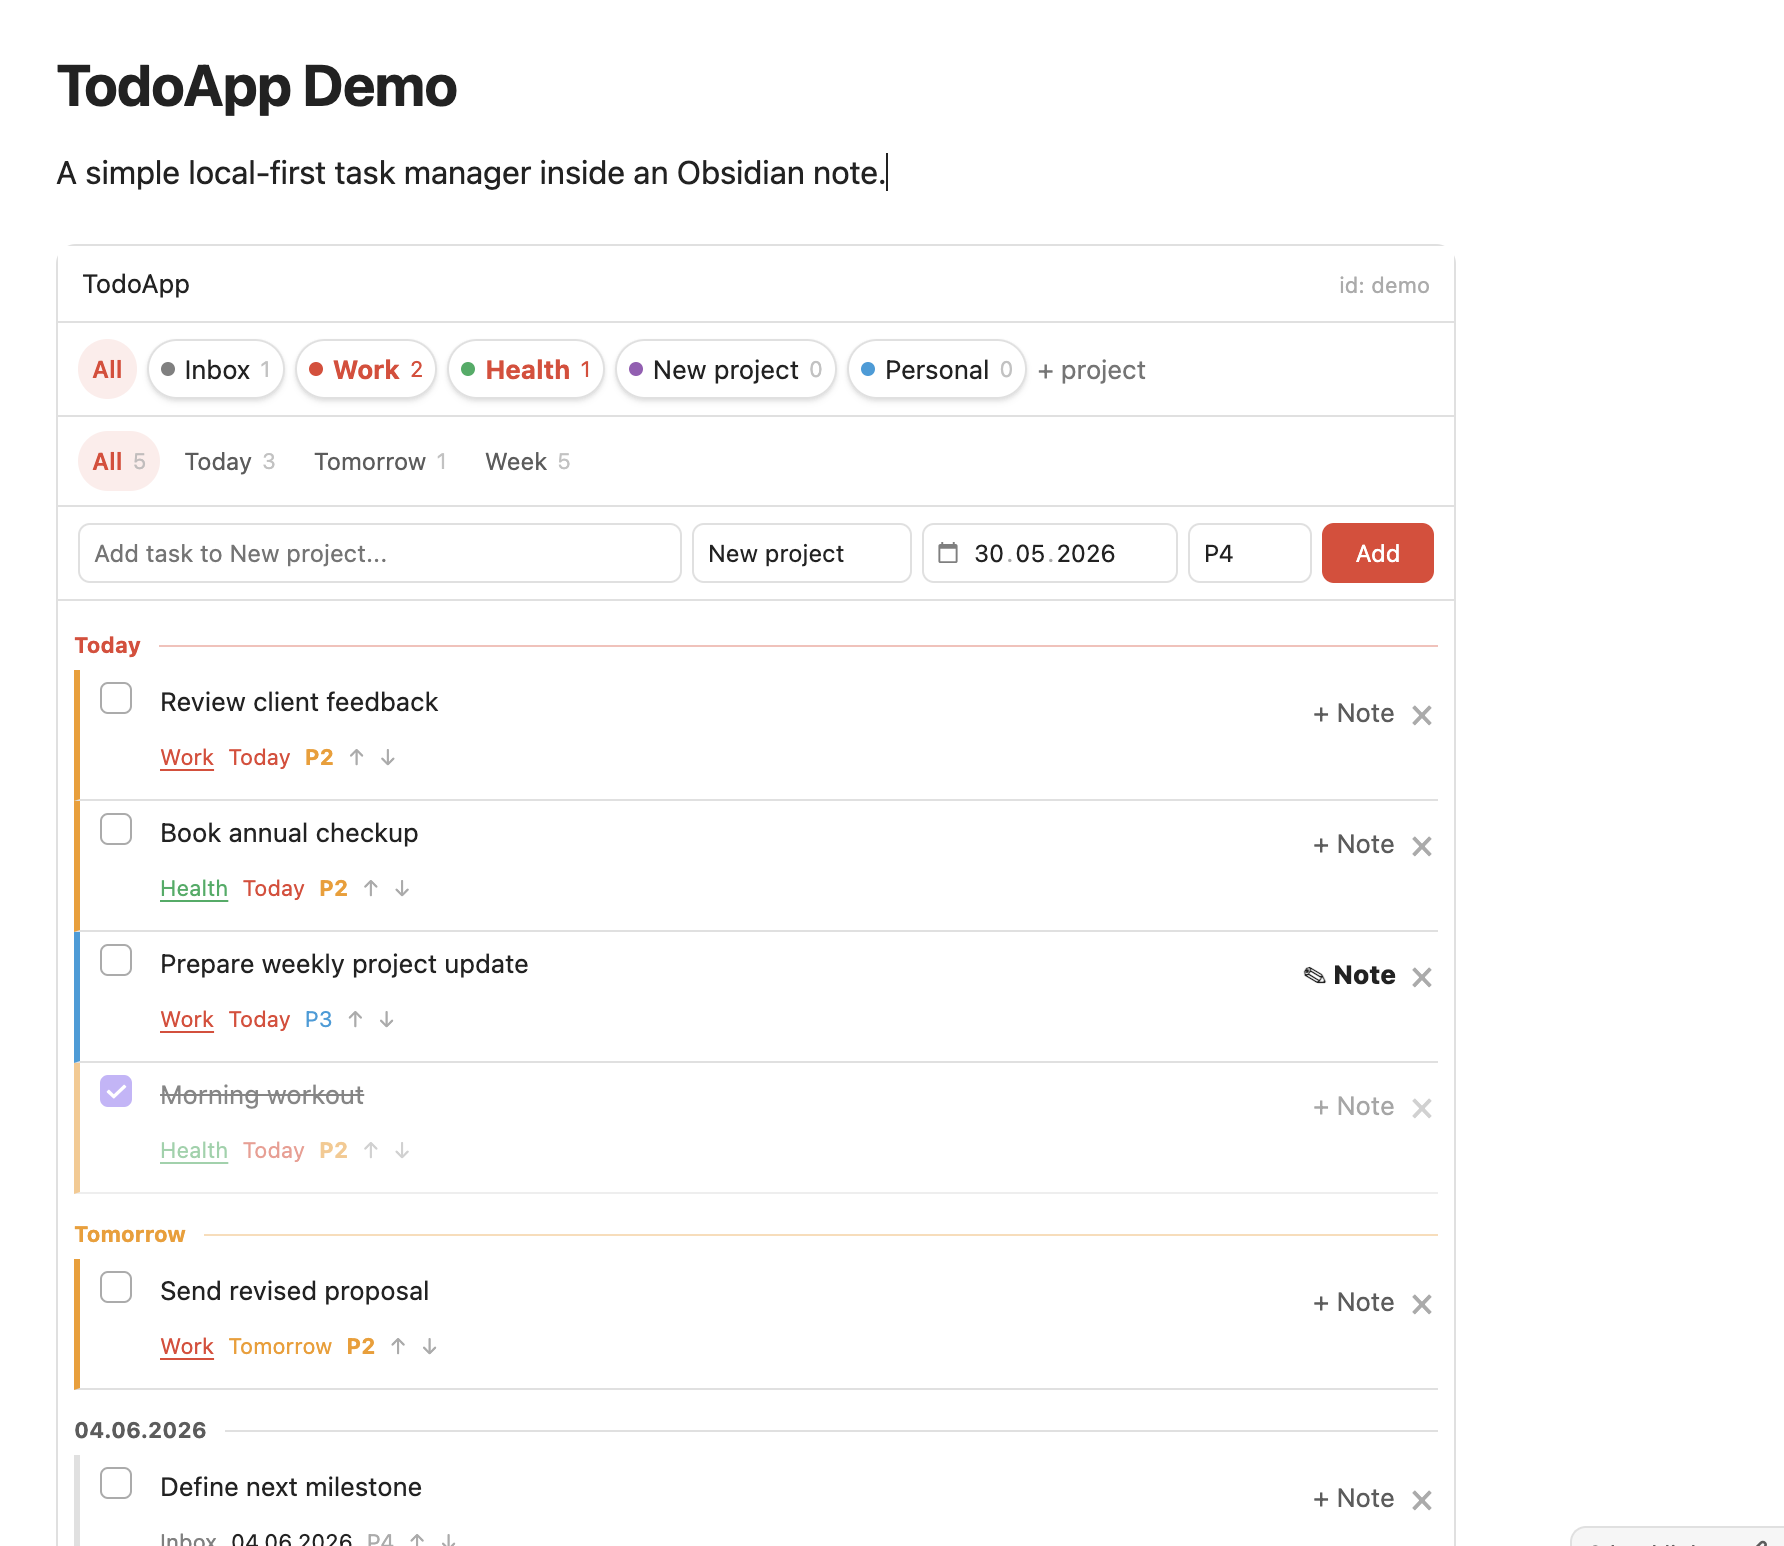Add note to 'Review client feedback'
Viewport: 1784px width, 1546px height.
pos(1353,713)
